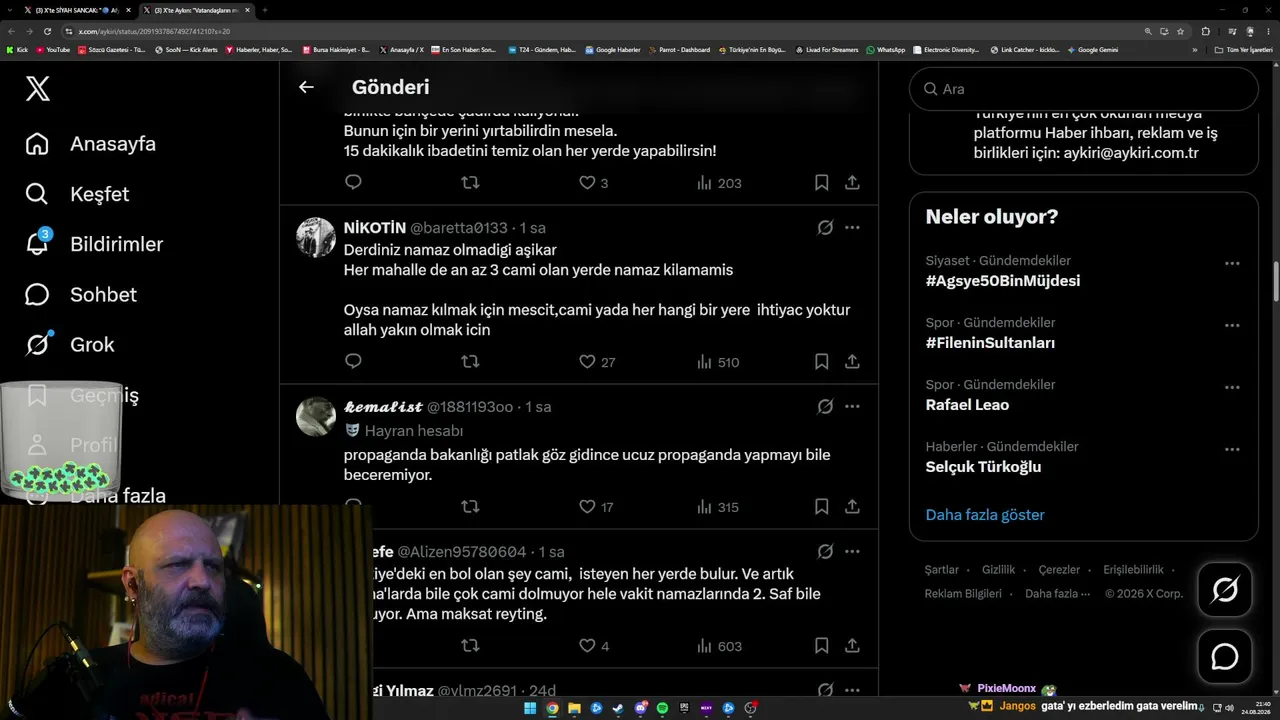Screen dimensions: 1280x720
Task: Click the X logo in the sidebar
Action: (37, 89)
